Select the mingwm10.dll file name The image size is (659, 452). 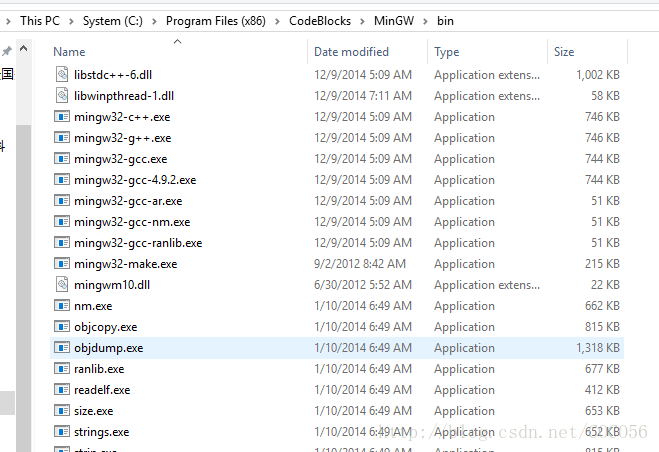point(112,285)
